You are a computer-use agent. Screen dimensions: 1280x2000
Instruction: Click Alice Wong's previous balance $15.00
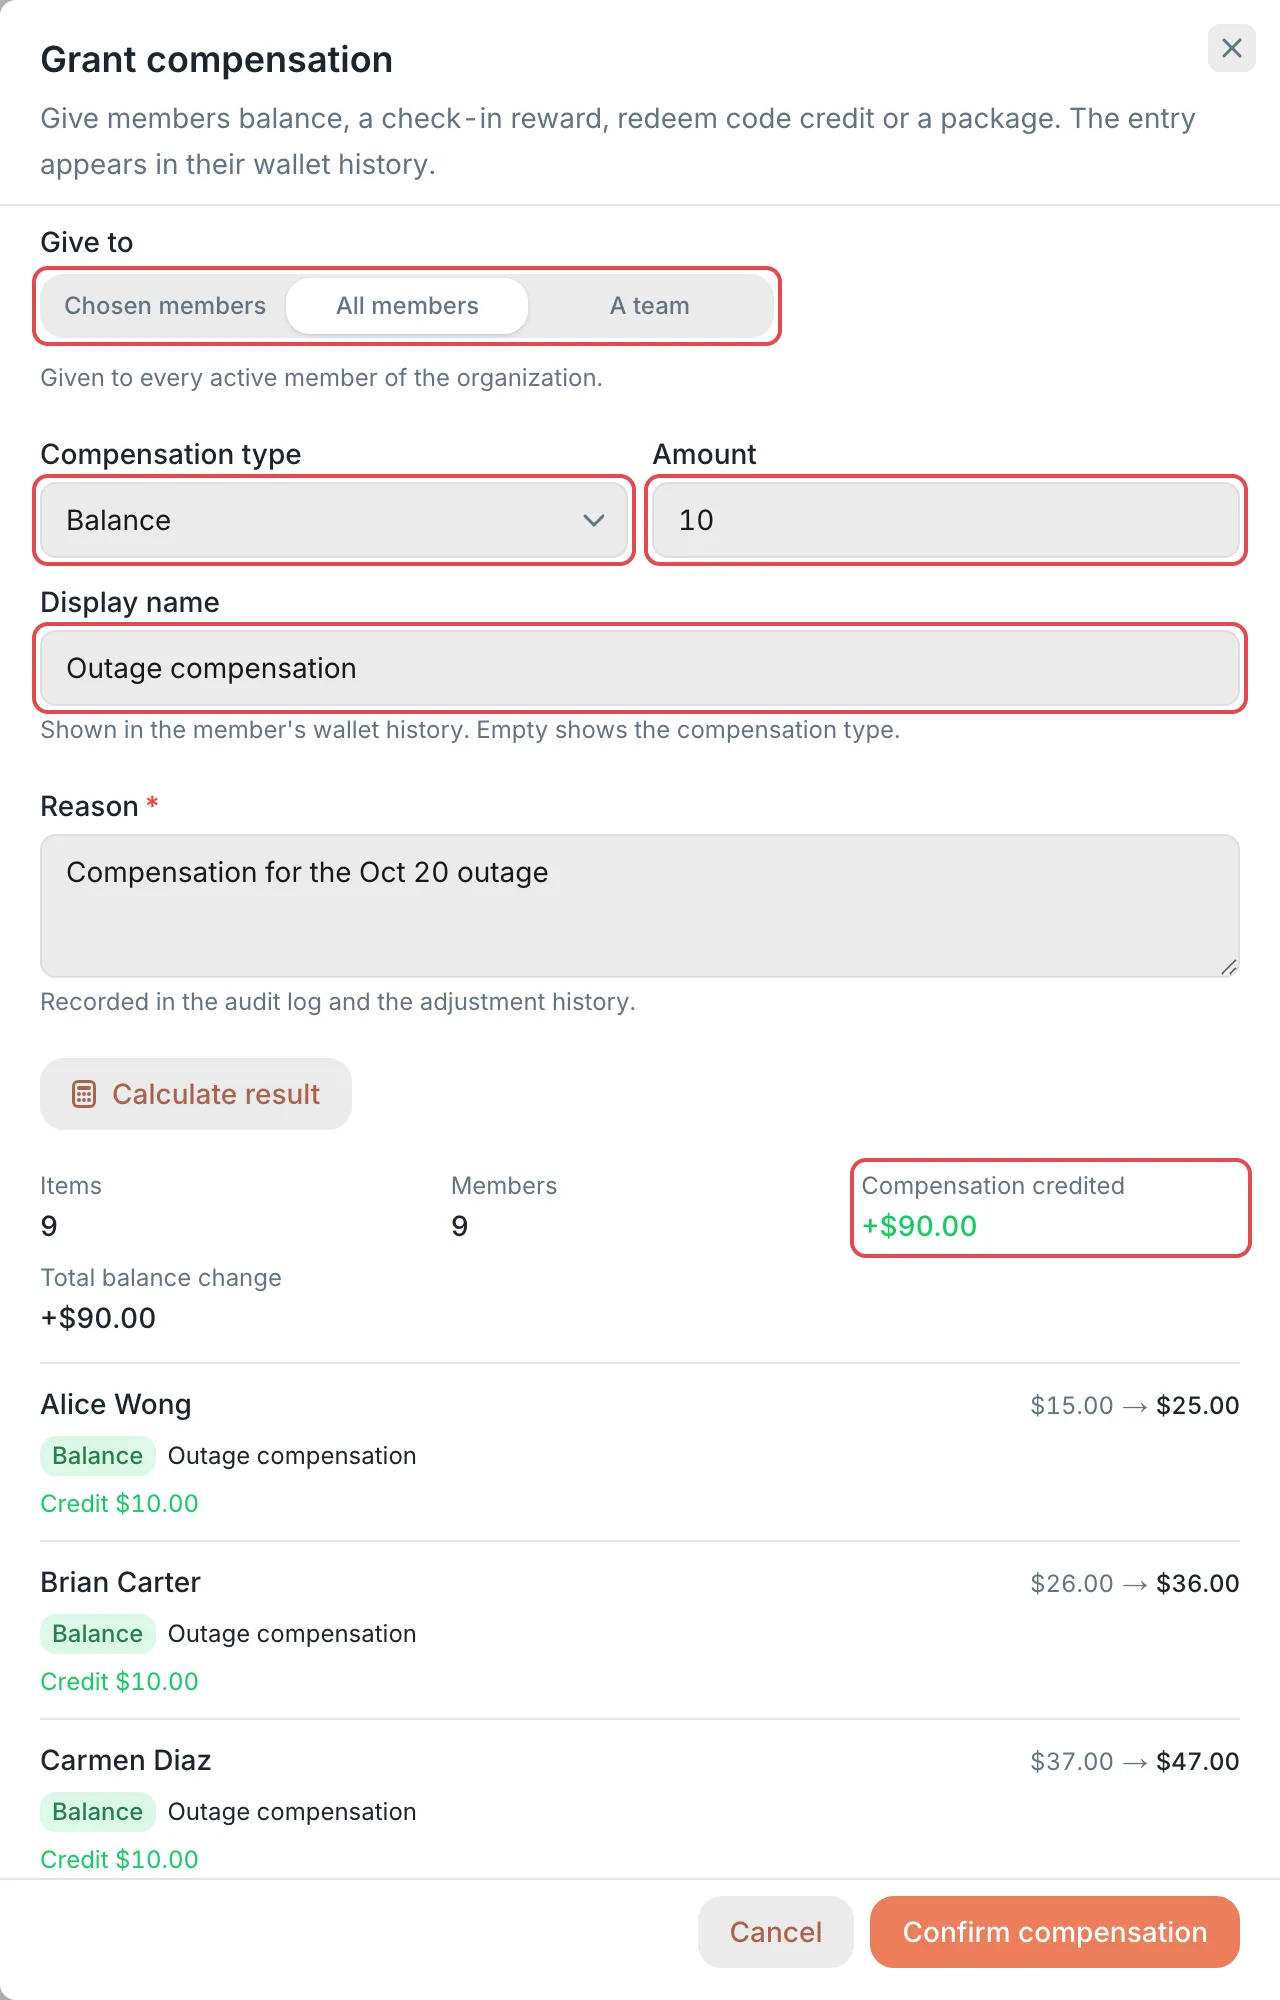point(1072,1405)
